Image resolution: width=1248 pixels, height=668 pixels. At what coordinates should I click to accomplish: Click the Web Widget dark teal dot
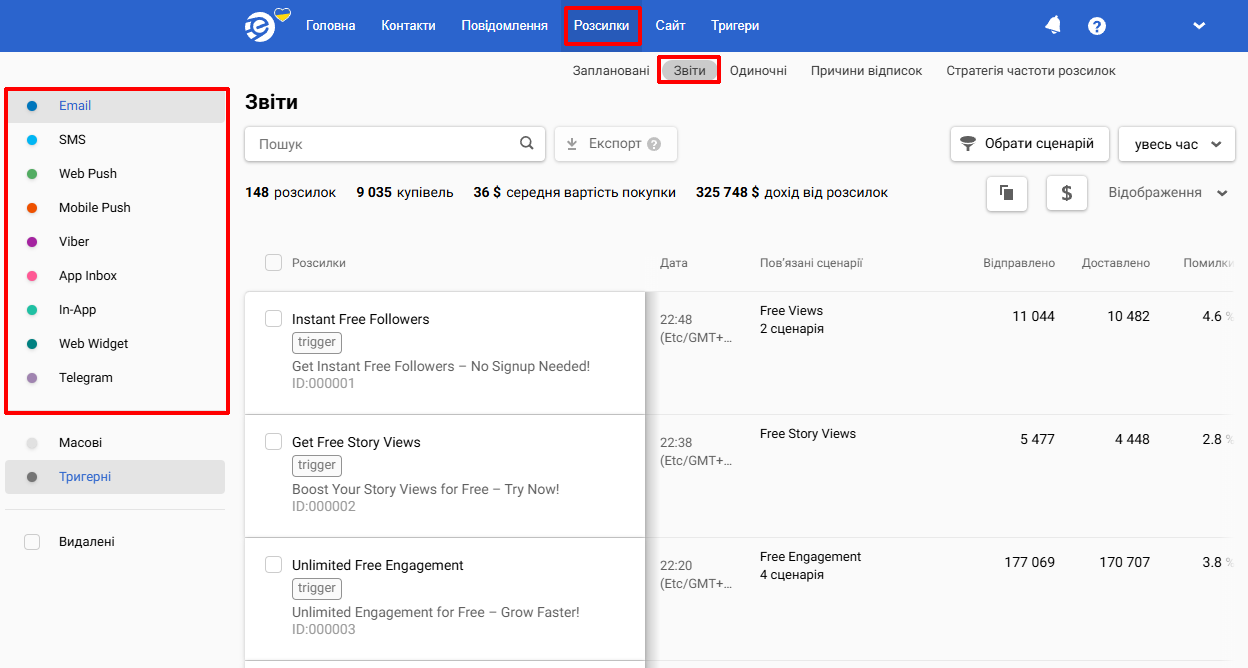(32, 344)
